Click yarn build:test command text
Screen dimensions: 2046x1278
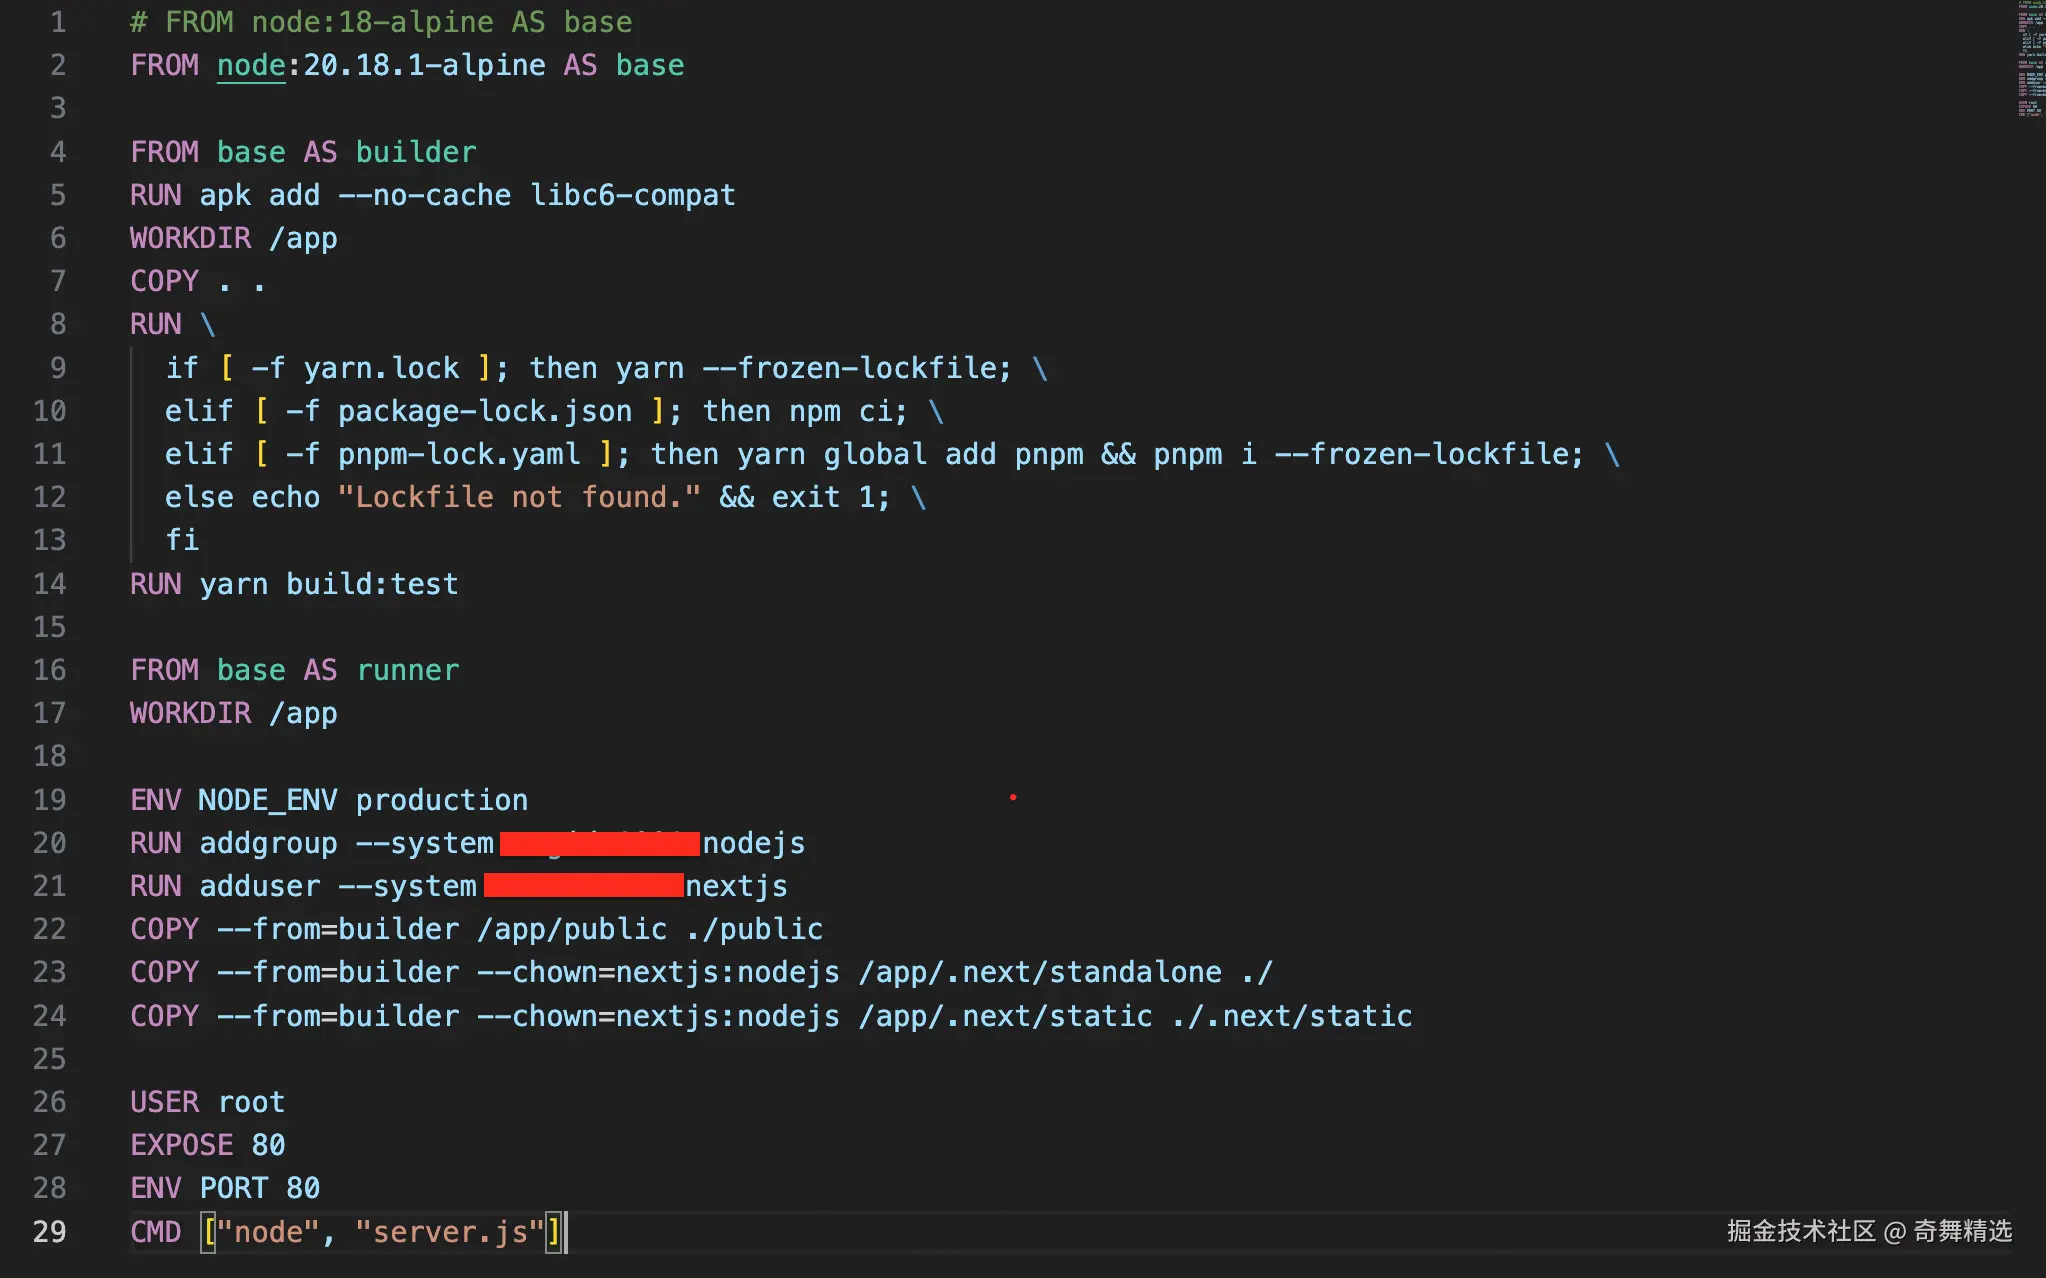(328, 584)
